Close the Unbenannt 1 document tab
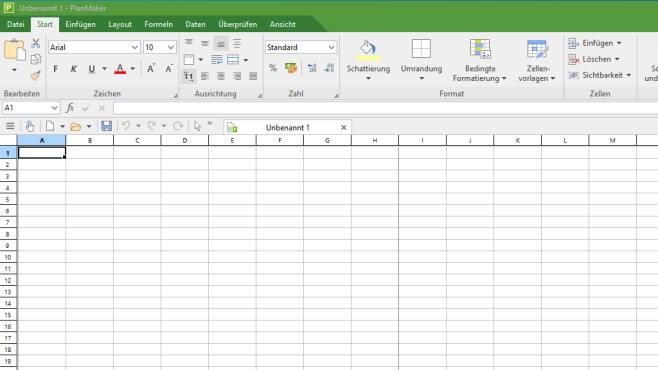 [344, 128]
